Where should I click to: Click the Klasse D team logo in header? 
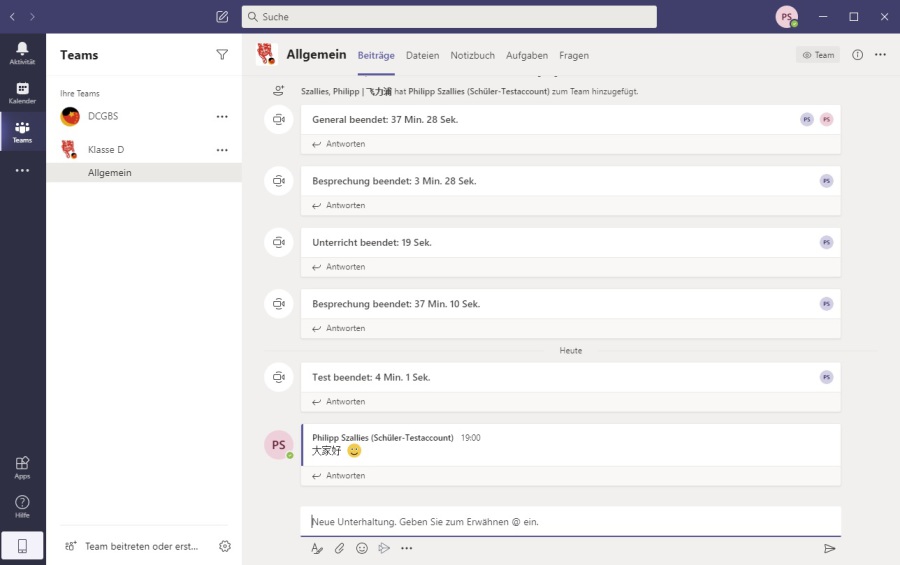pos(267,54)
